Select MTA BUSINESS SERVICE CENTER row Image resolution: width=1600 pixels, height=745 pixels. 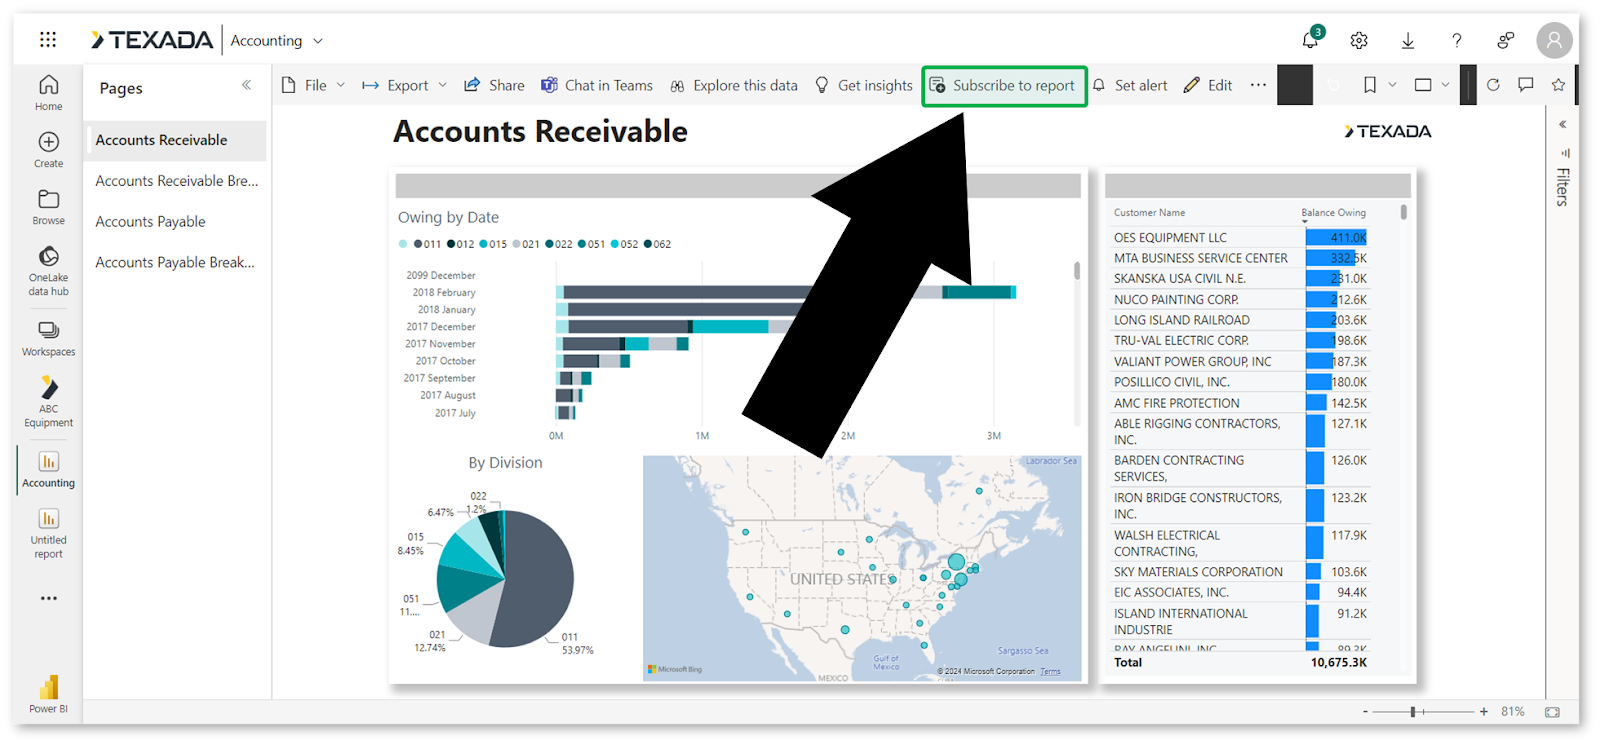point(1240,258)
